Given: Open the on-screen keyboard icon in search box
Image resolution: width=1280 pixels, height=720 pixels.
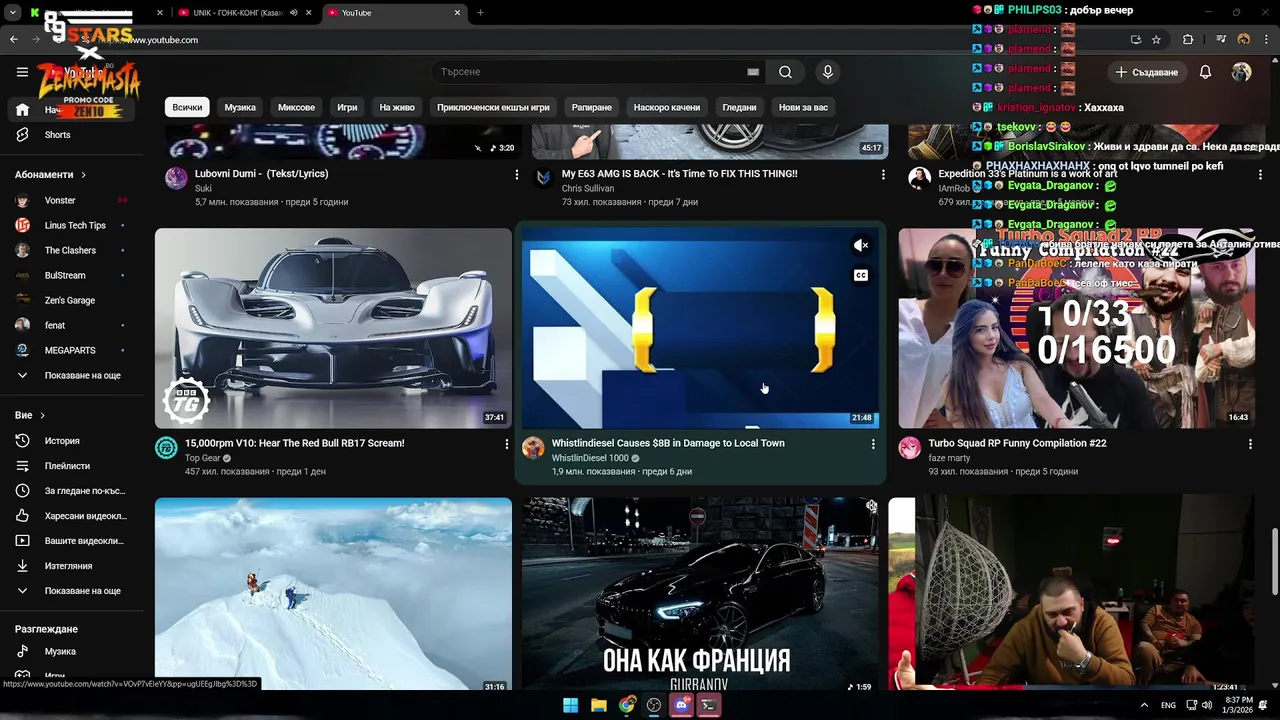Looking at the screenshot, I should point(753,72).
